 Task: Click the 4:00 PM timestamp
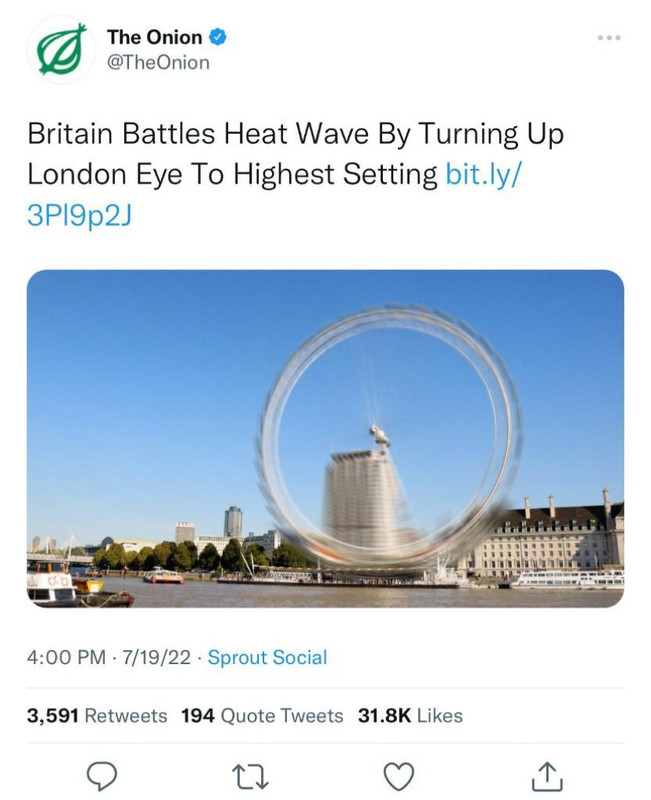[x=66, y=657]
